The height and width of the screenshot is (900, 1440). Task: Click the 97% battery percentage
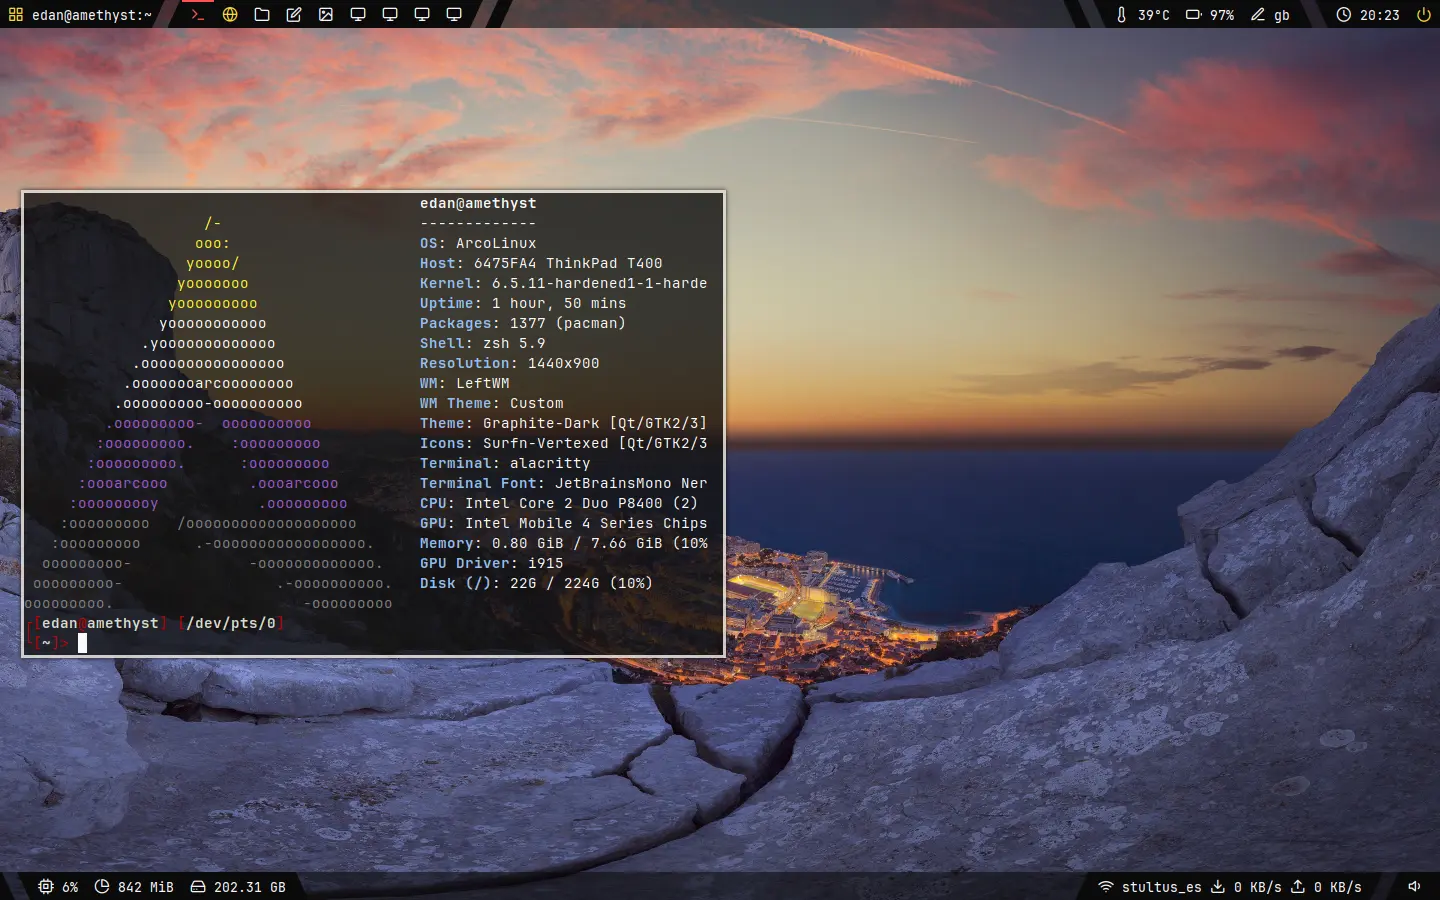pos(1222,15)
